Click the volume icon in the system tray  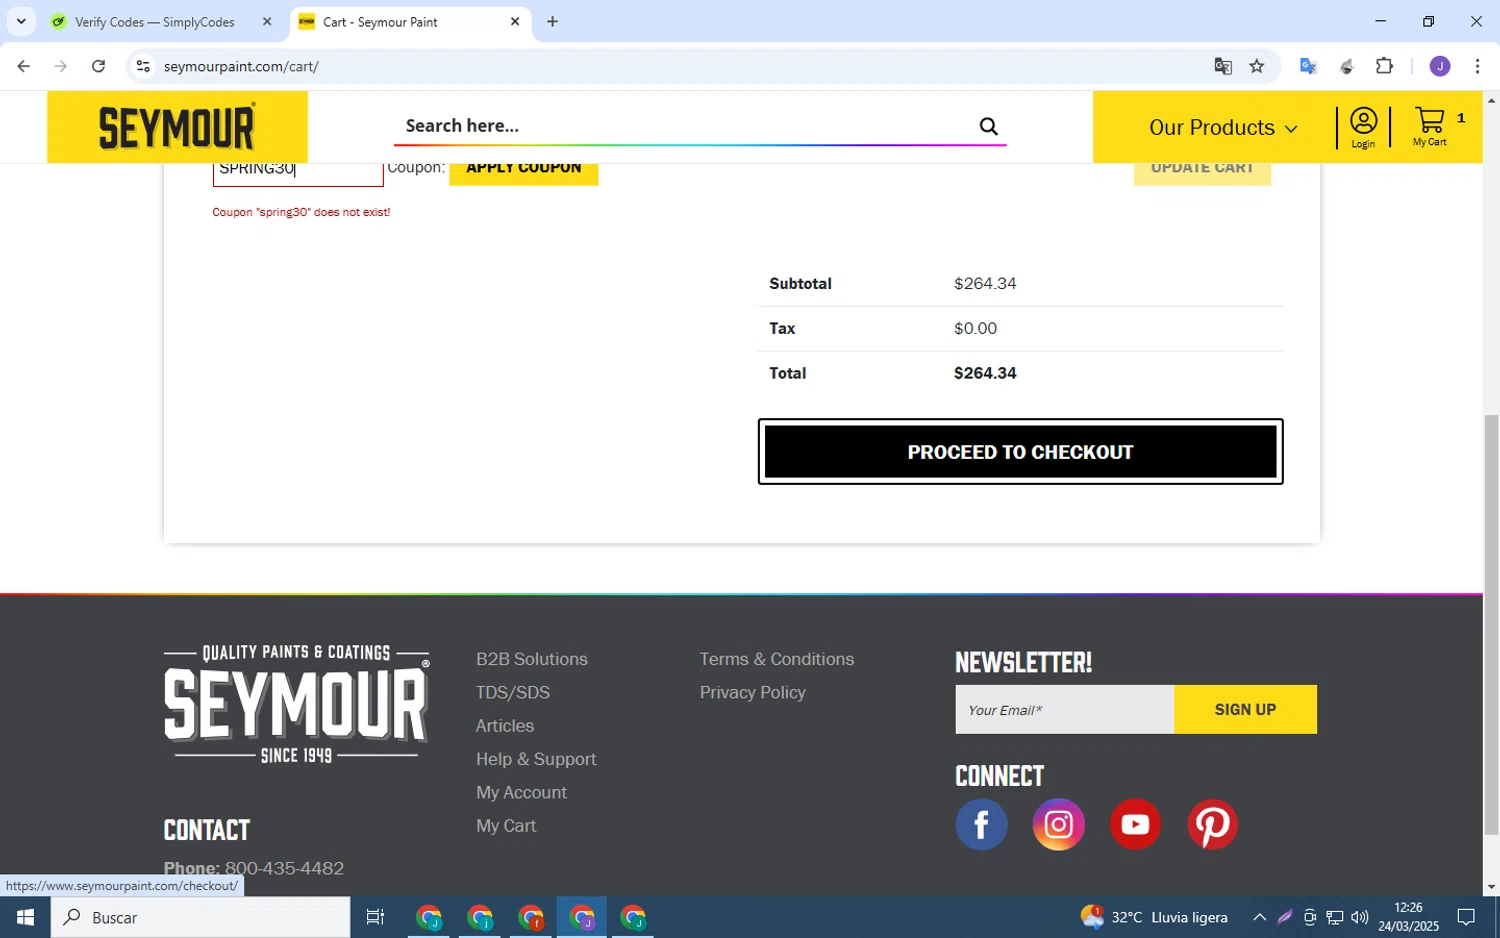click(x=1359, y=917)
